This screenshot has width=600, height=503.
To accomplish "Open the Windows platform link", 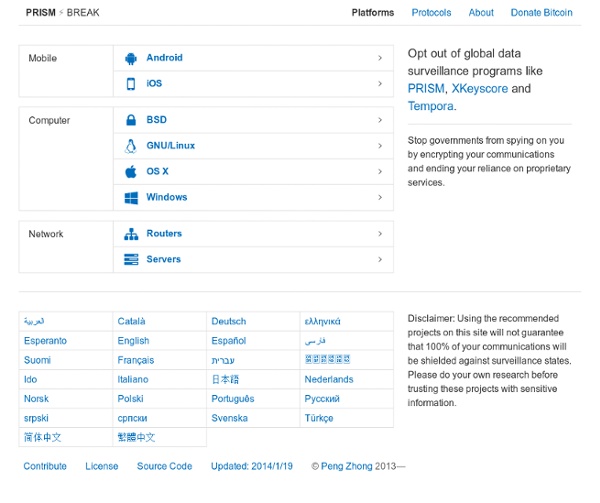I will (x=167, y=197).
